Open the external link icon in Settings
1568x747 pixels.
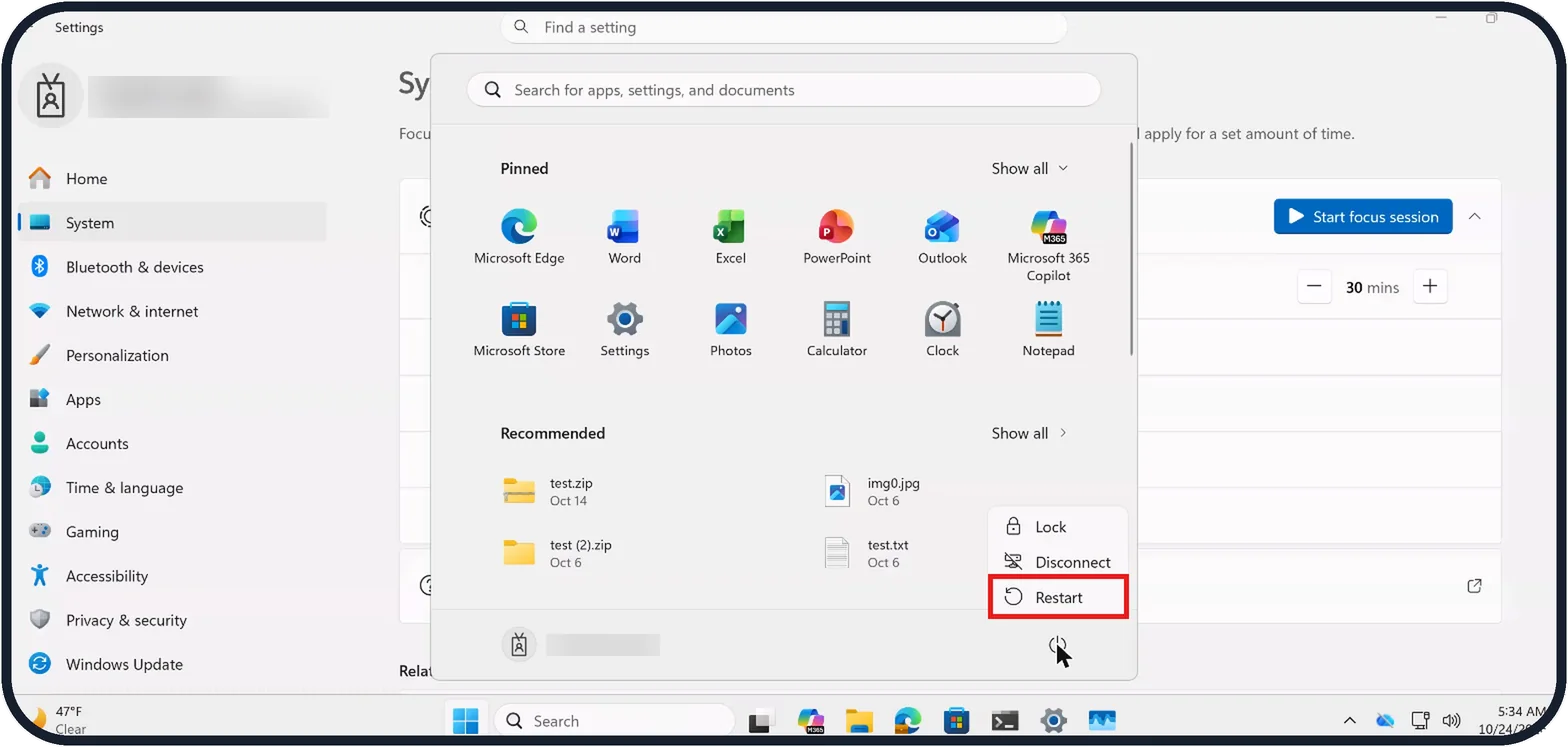[x=1474, y=586]
